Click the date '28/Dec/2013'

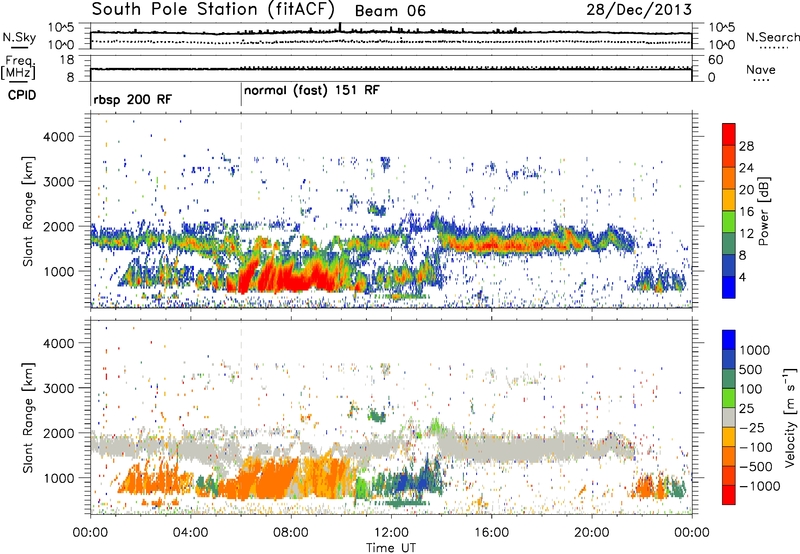point(639,9)
